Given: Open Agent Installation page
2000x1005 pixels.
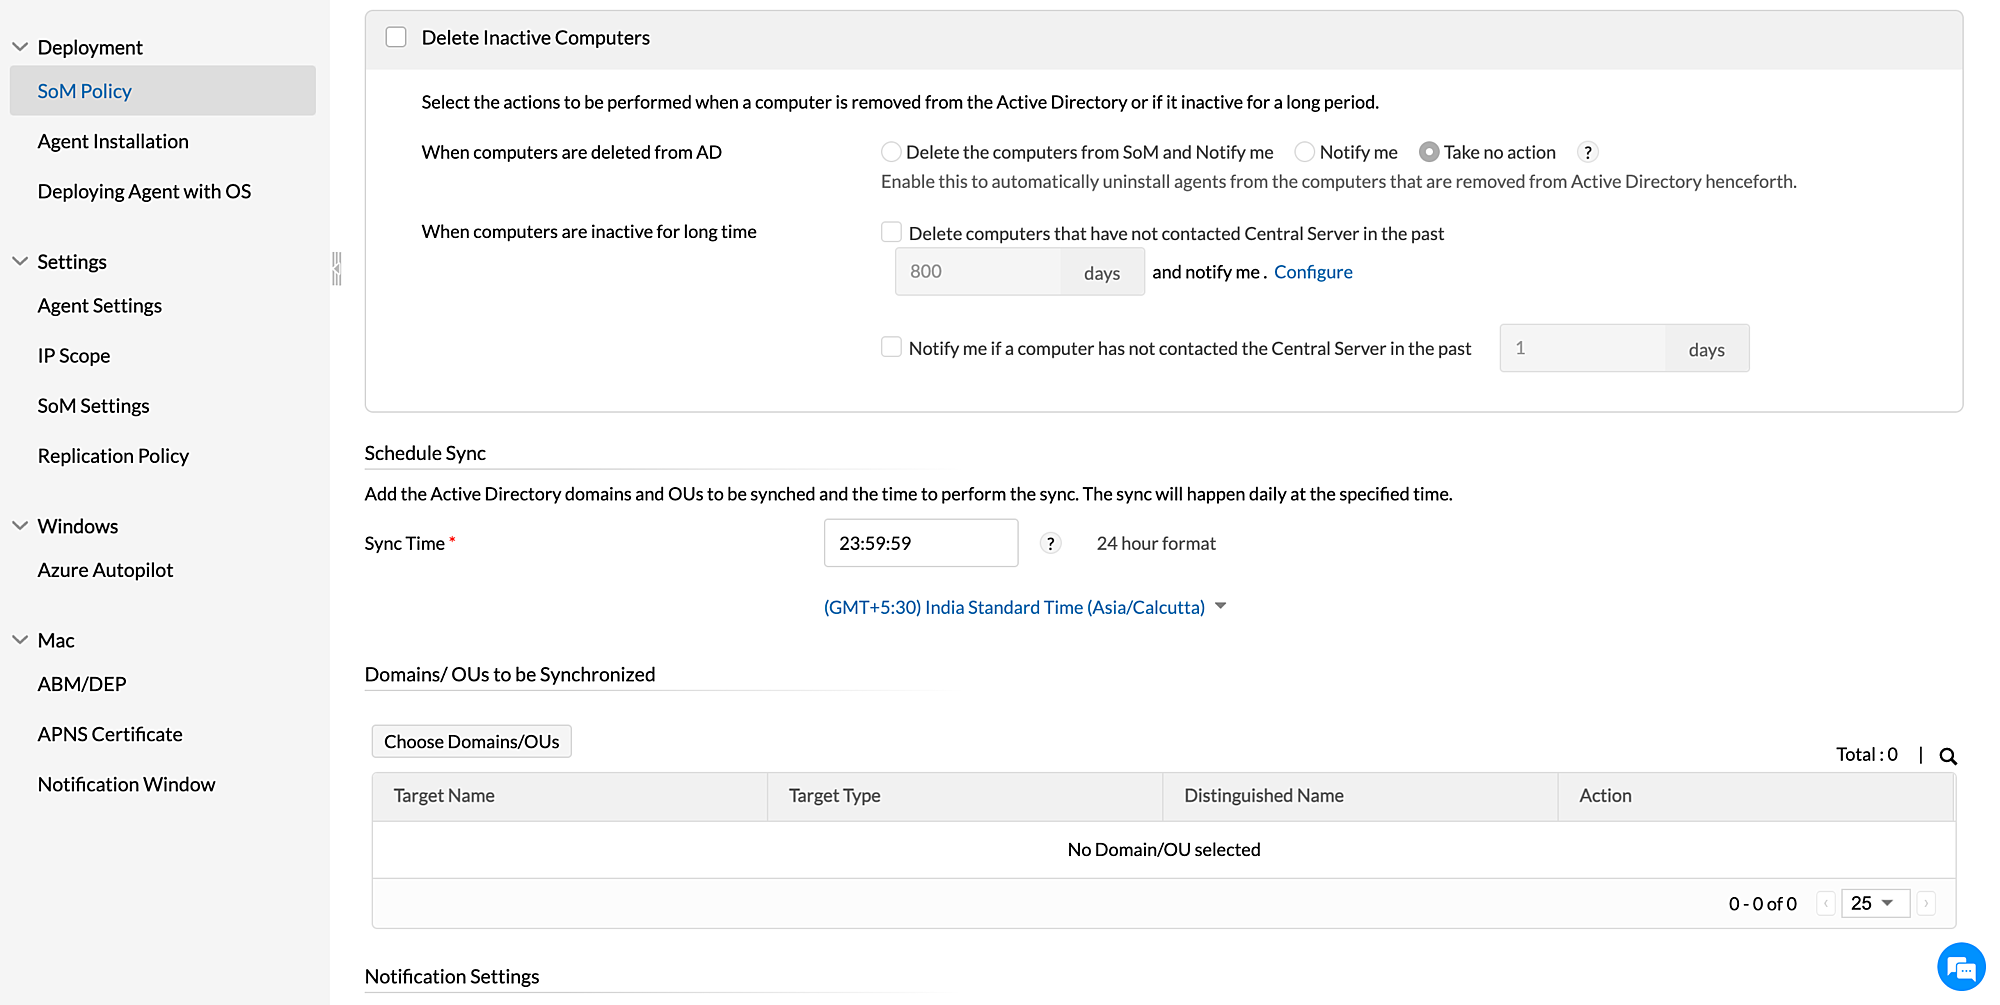Looking at the screenshot, I should click(x=113, y=141).
